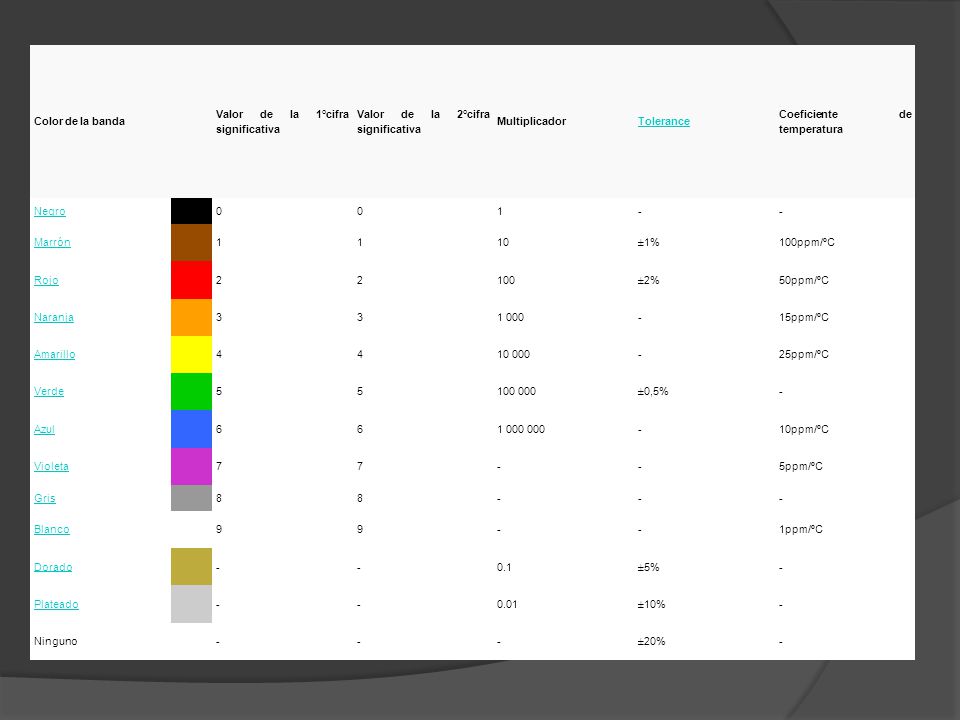Click the "100ppm/ºC" temperature cell
The width and height of the screenshot is (960, 720).
point(806,242)
